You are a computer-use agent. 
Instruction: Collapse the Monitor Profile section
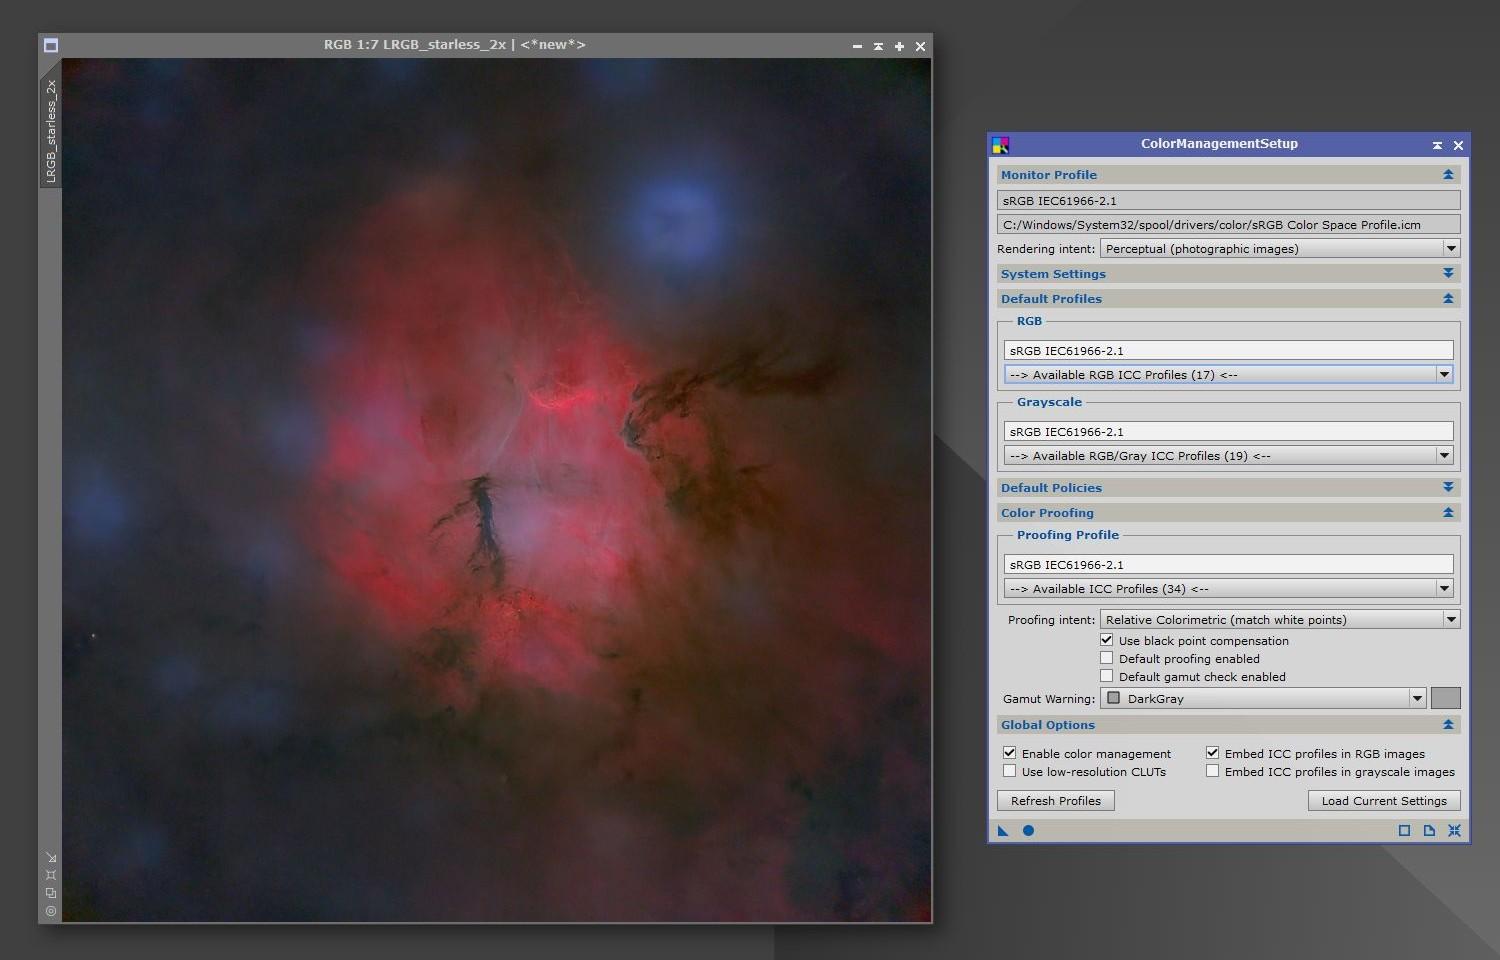(1448, 174)
